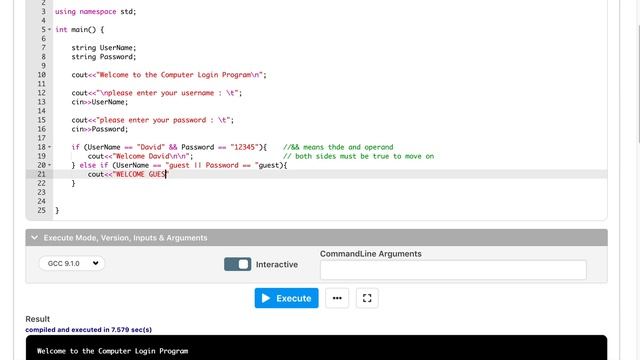Place cursor on 'string UserName;' line

[x=104, y=48]
